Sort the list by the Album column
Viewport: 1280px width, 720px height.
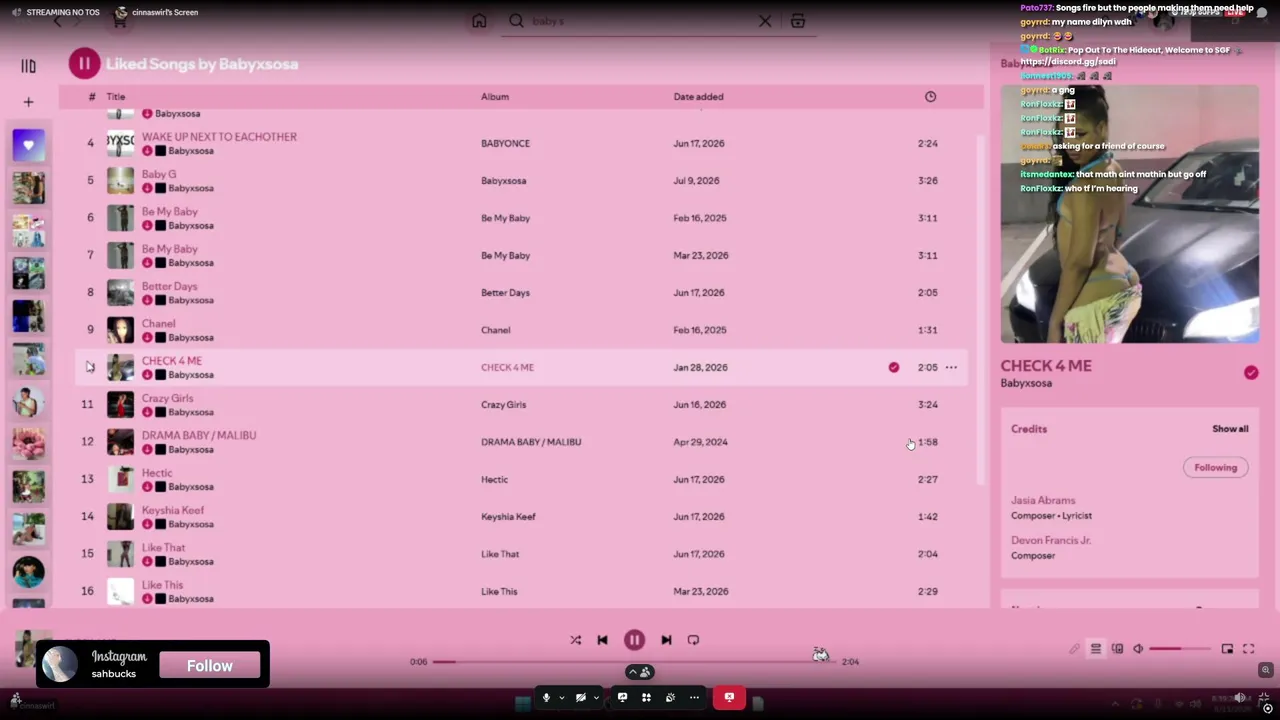click(495, 97)
